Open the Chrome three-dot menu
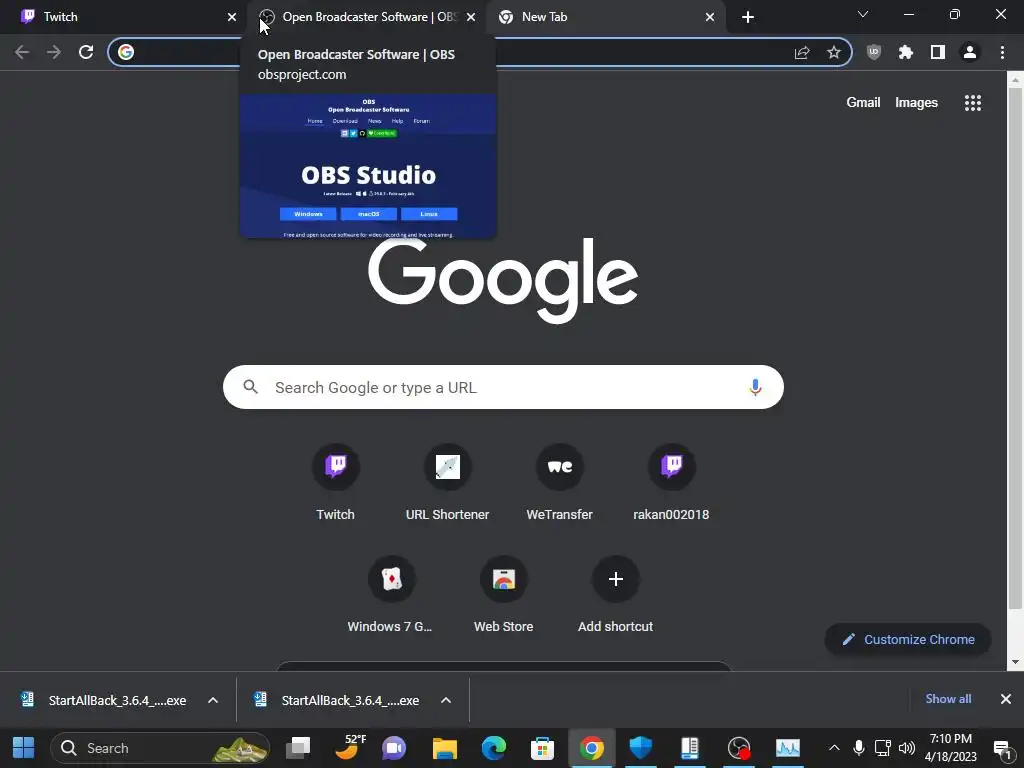The width and height of the screenshot is (1024, 768). 1002,52
